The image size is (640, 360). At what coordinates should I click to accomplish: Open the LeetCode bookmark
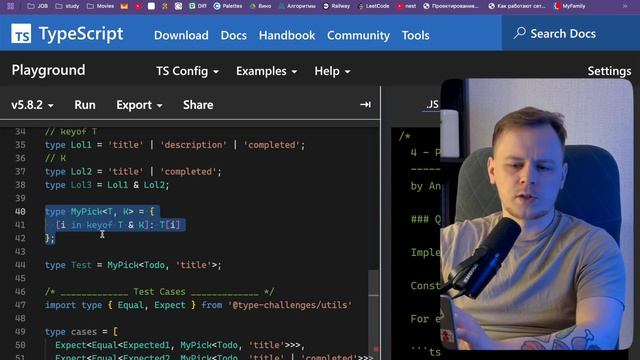point(373,6)
